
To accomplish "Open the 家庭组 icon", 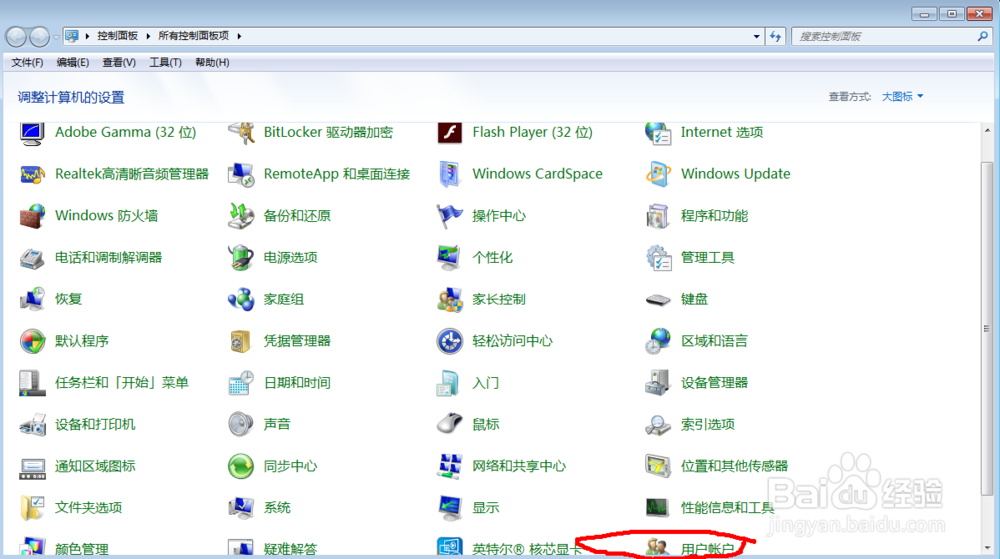I will tap(241, 299).
